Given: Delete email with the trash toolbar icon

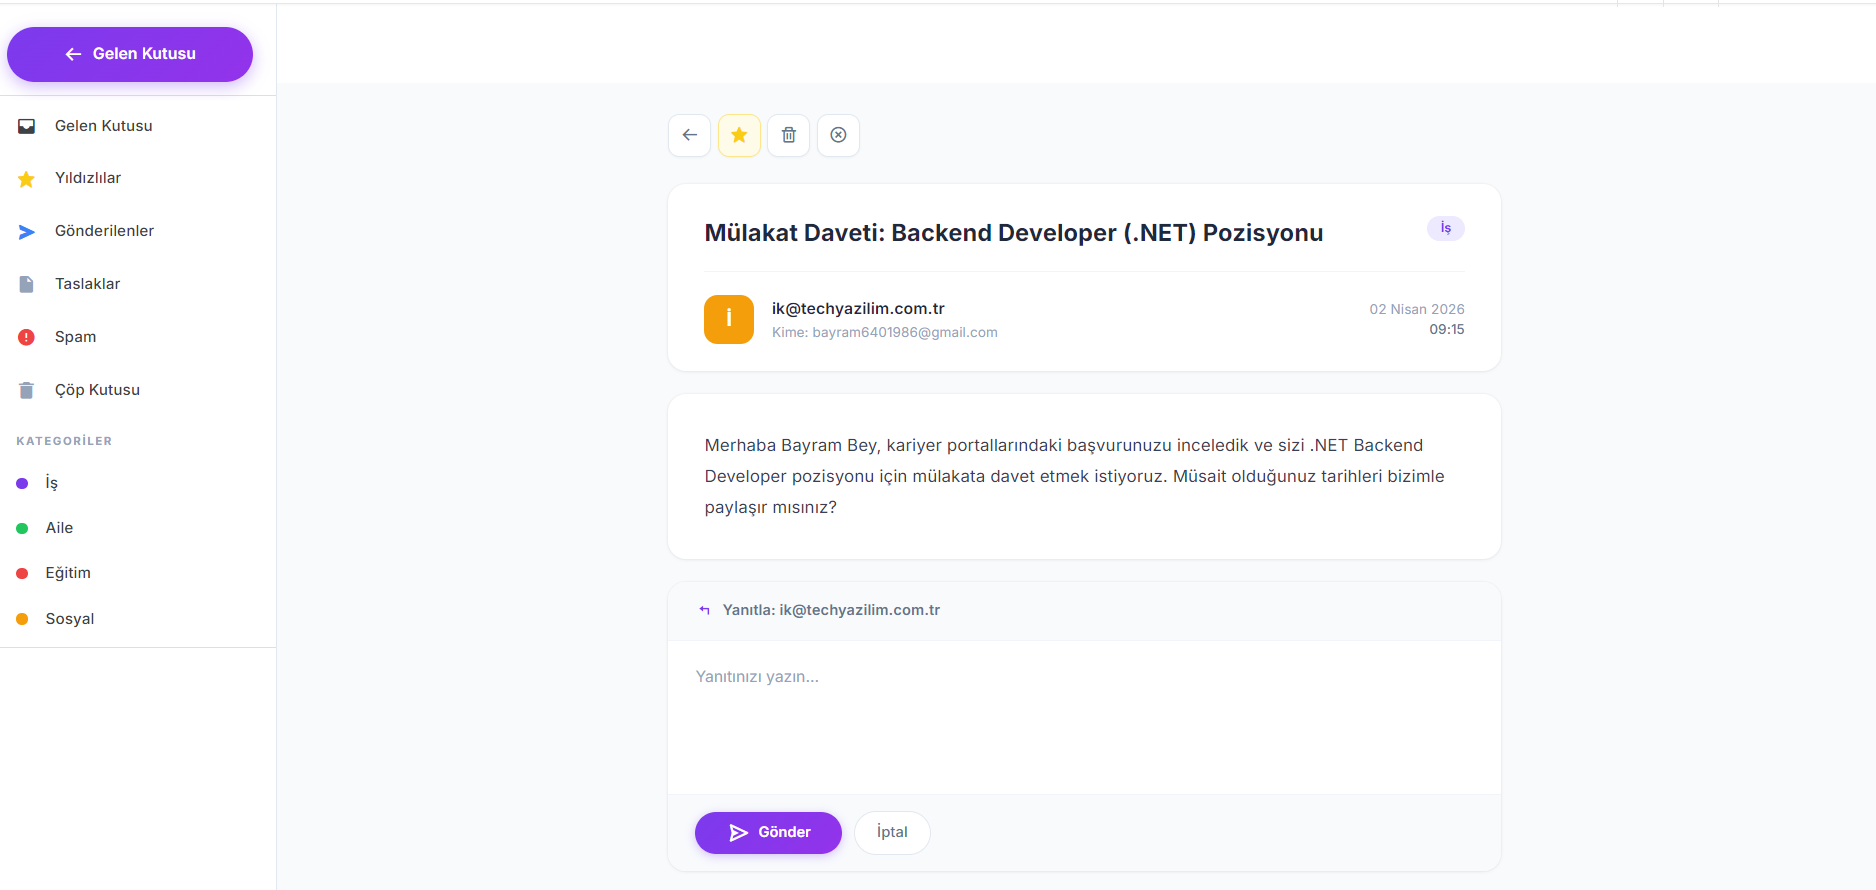Looking at the screenshot, I should tap(789, 135).
